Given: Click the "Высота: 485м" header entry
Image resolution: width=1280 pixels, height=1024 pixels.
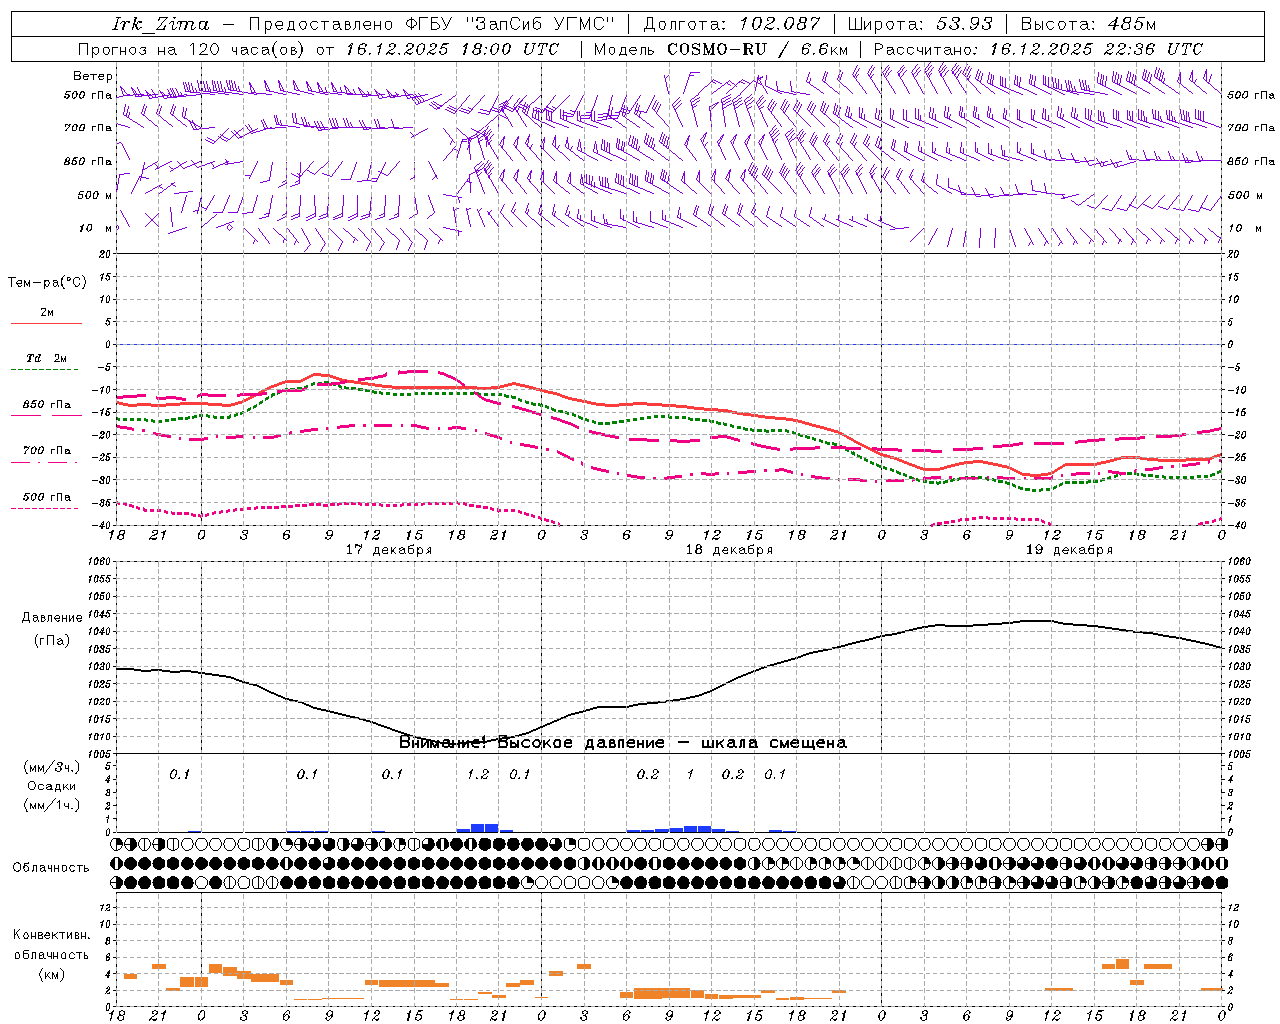Looking at the screenshot, I should tap(1088, 24).
